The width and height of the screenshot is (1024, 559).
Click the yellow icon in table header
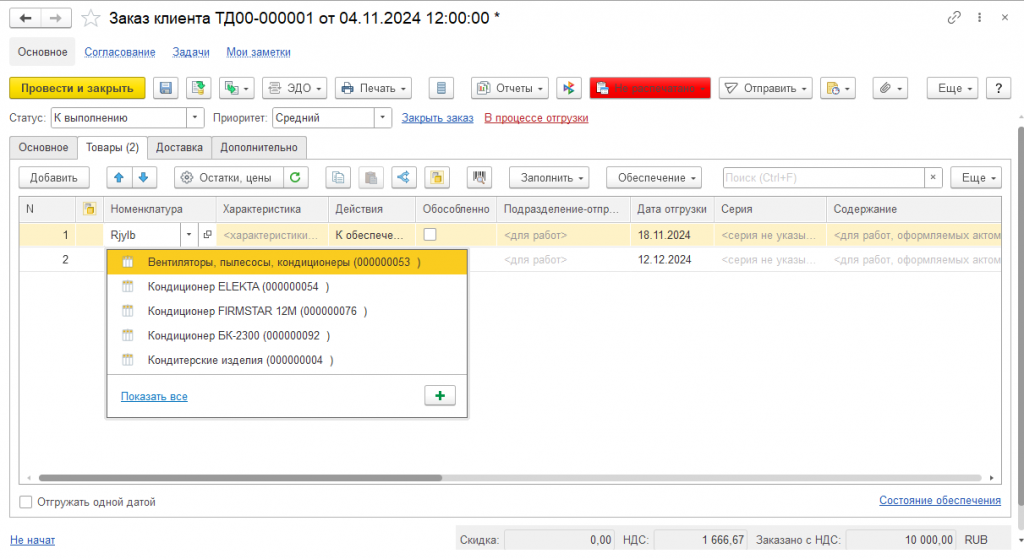click(x=89, y=209)
